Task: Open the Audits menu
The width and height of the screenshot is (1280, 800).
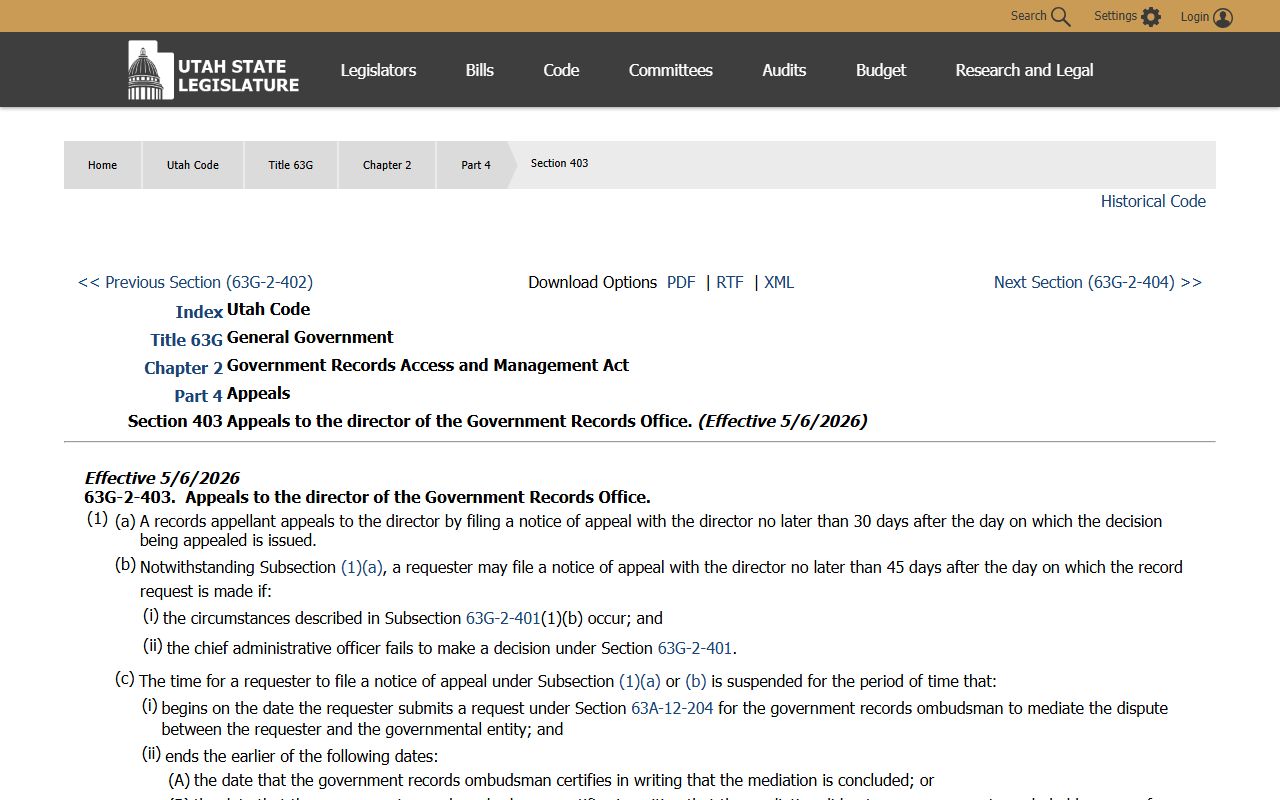Action: [x=784, y=70]
